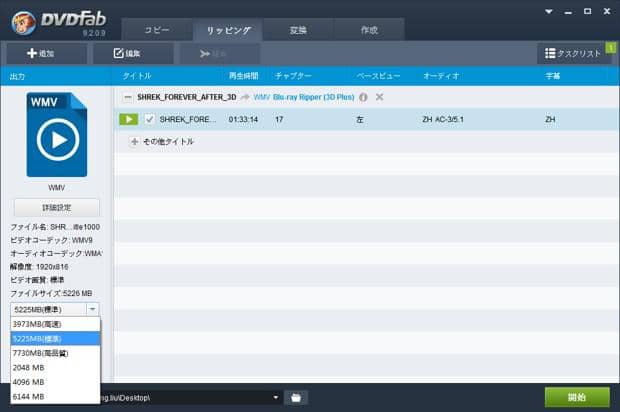The width and height of the screenshot is (620, 412).
Task: Show the source info icon
Action: (x=363, y=97)
